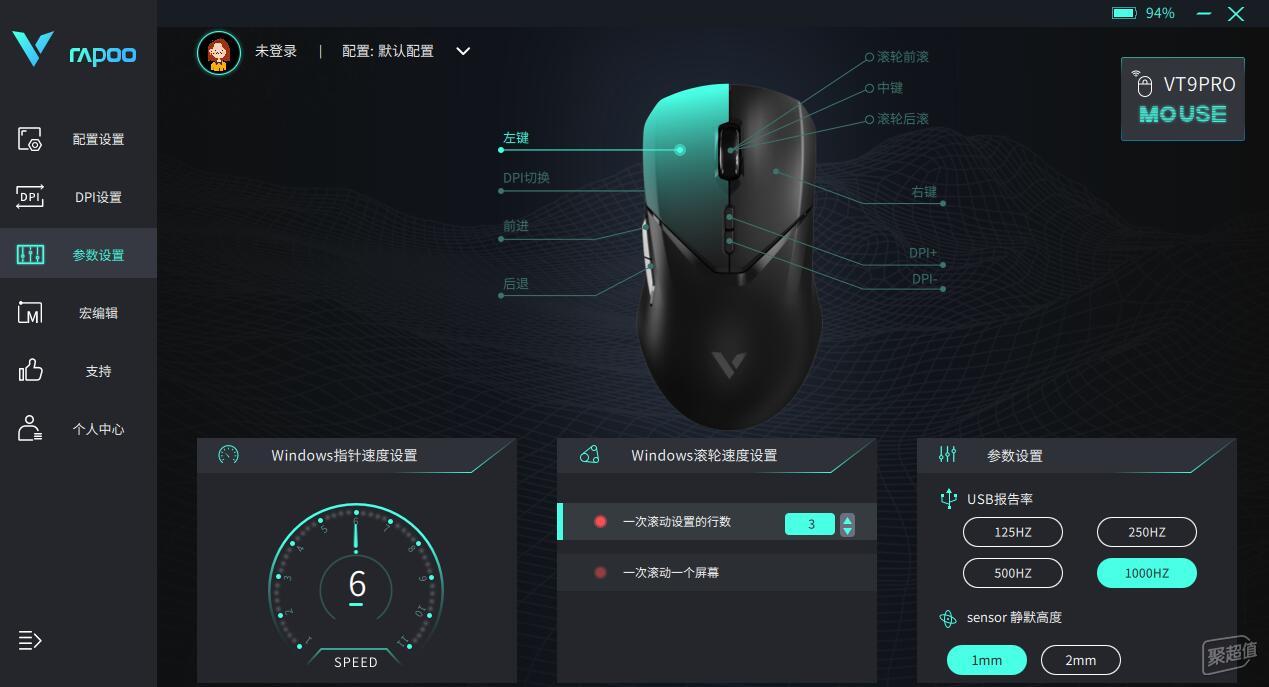Click the 左键 left button label
1269x687 pixels.
coord(516,138)
